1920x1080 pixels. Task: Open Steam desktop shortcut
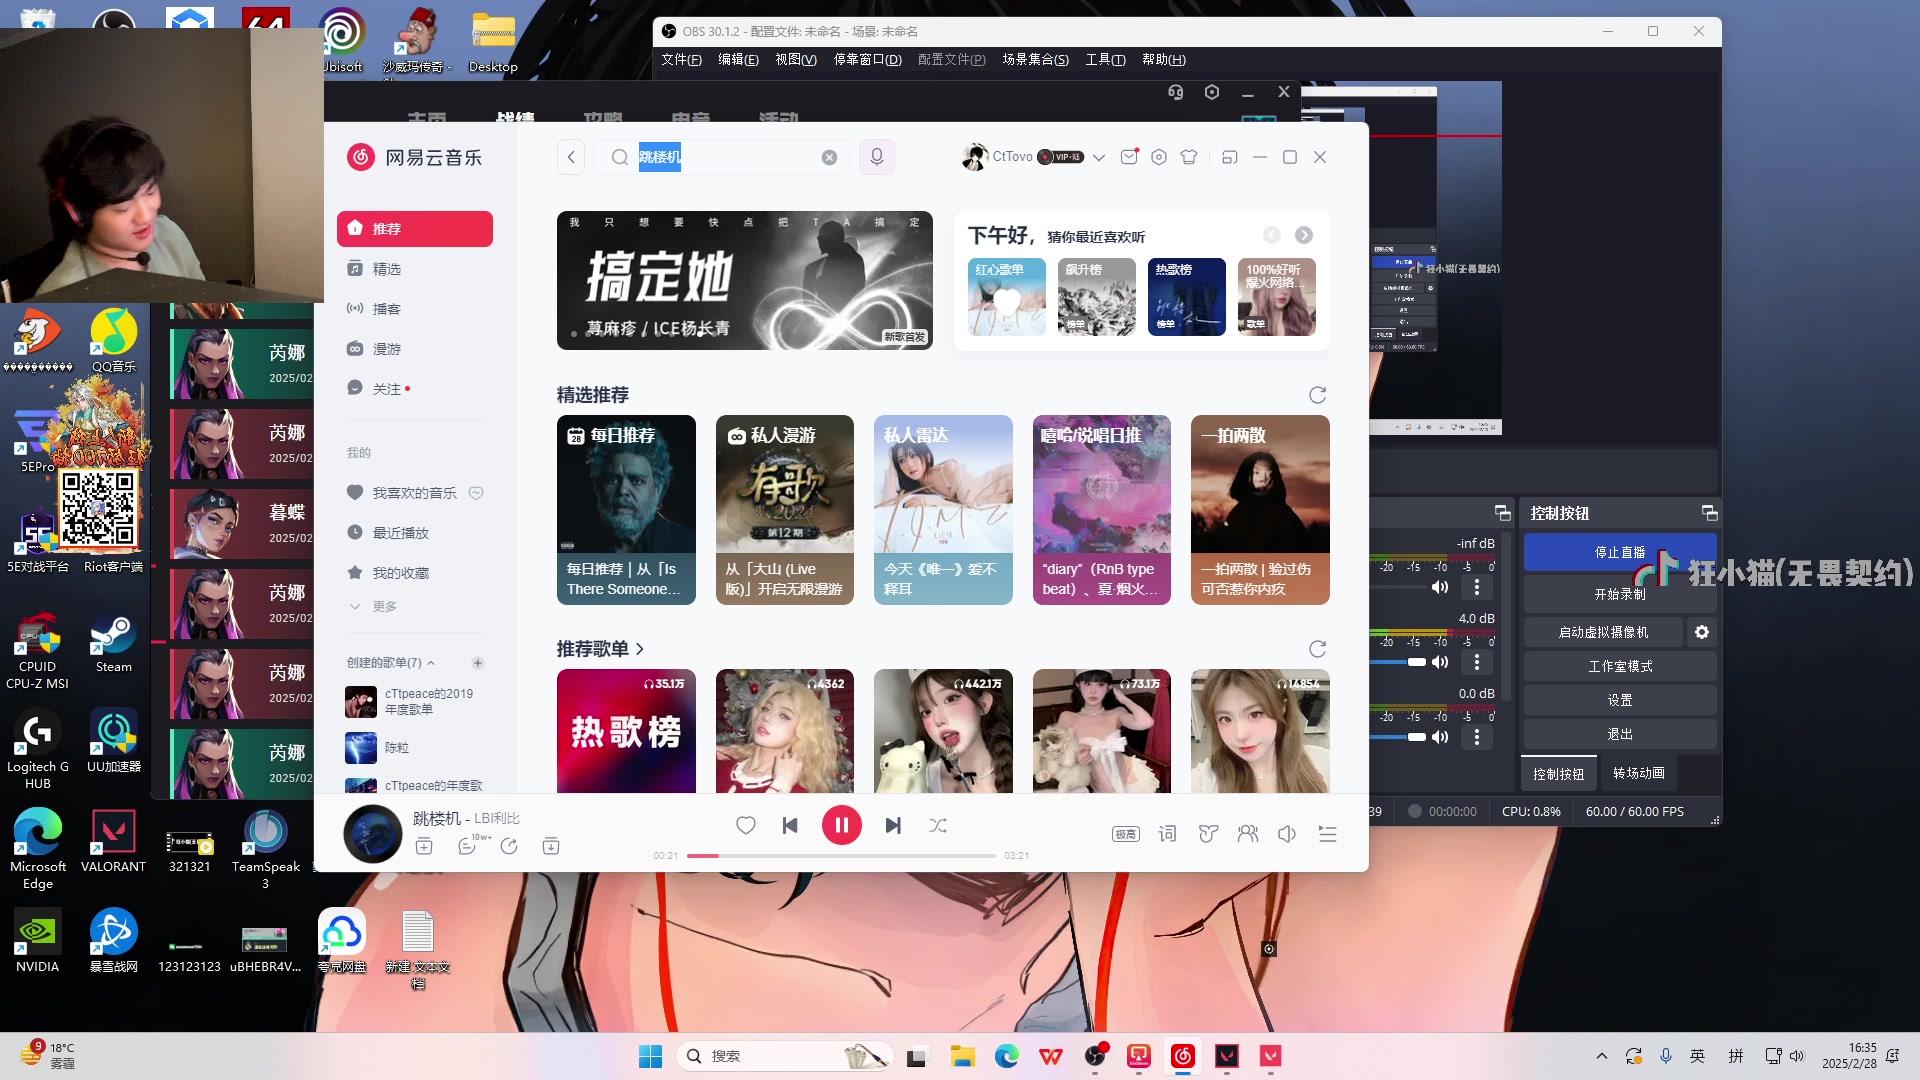(113, 643)
